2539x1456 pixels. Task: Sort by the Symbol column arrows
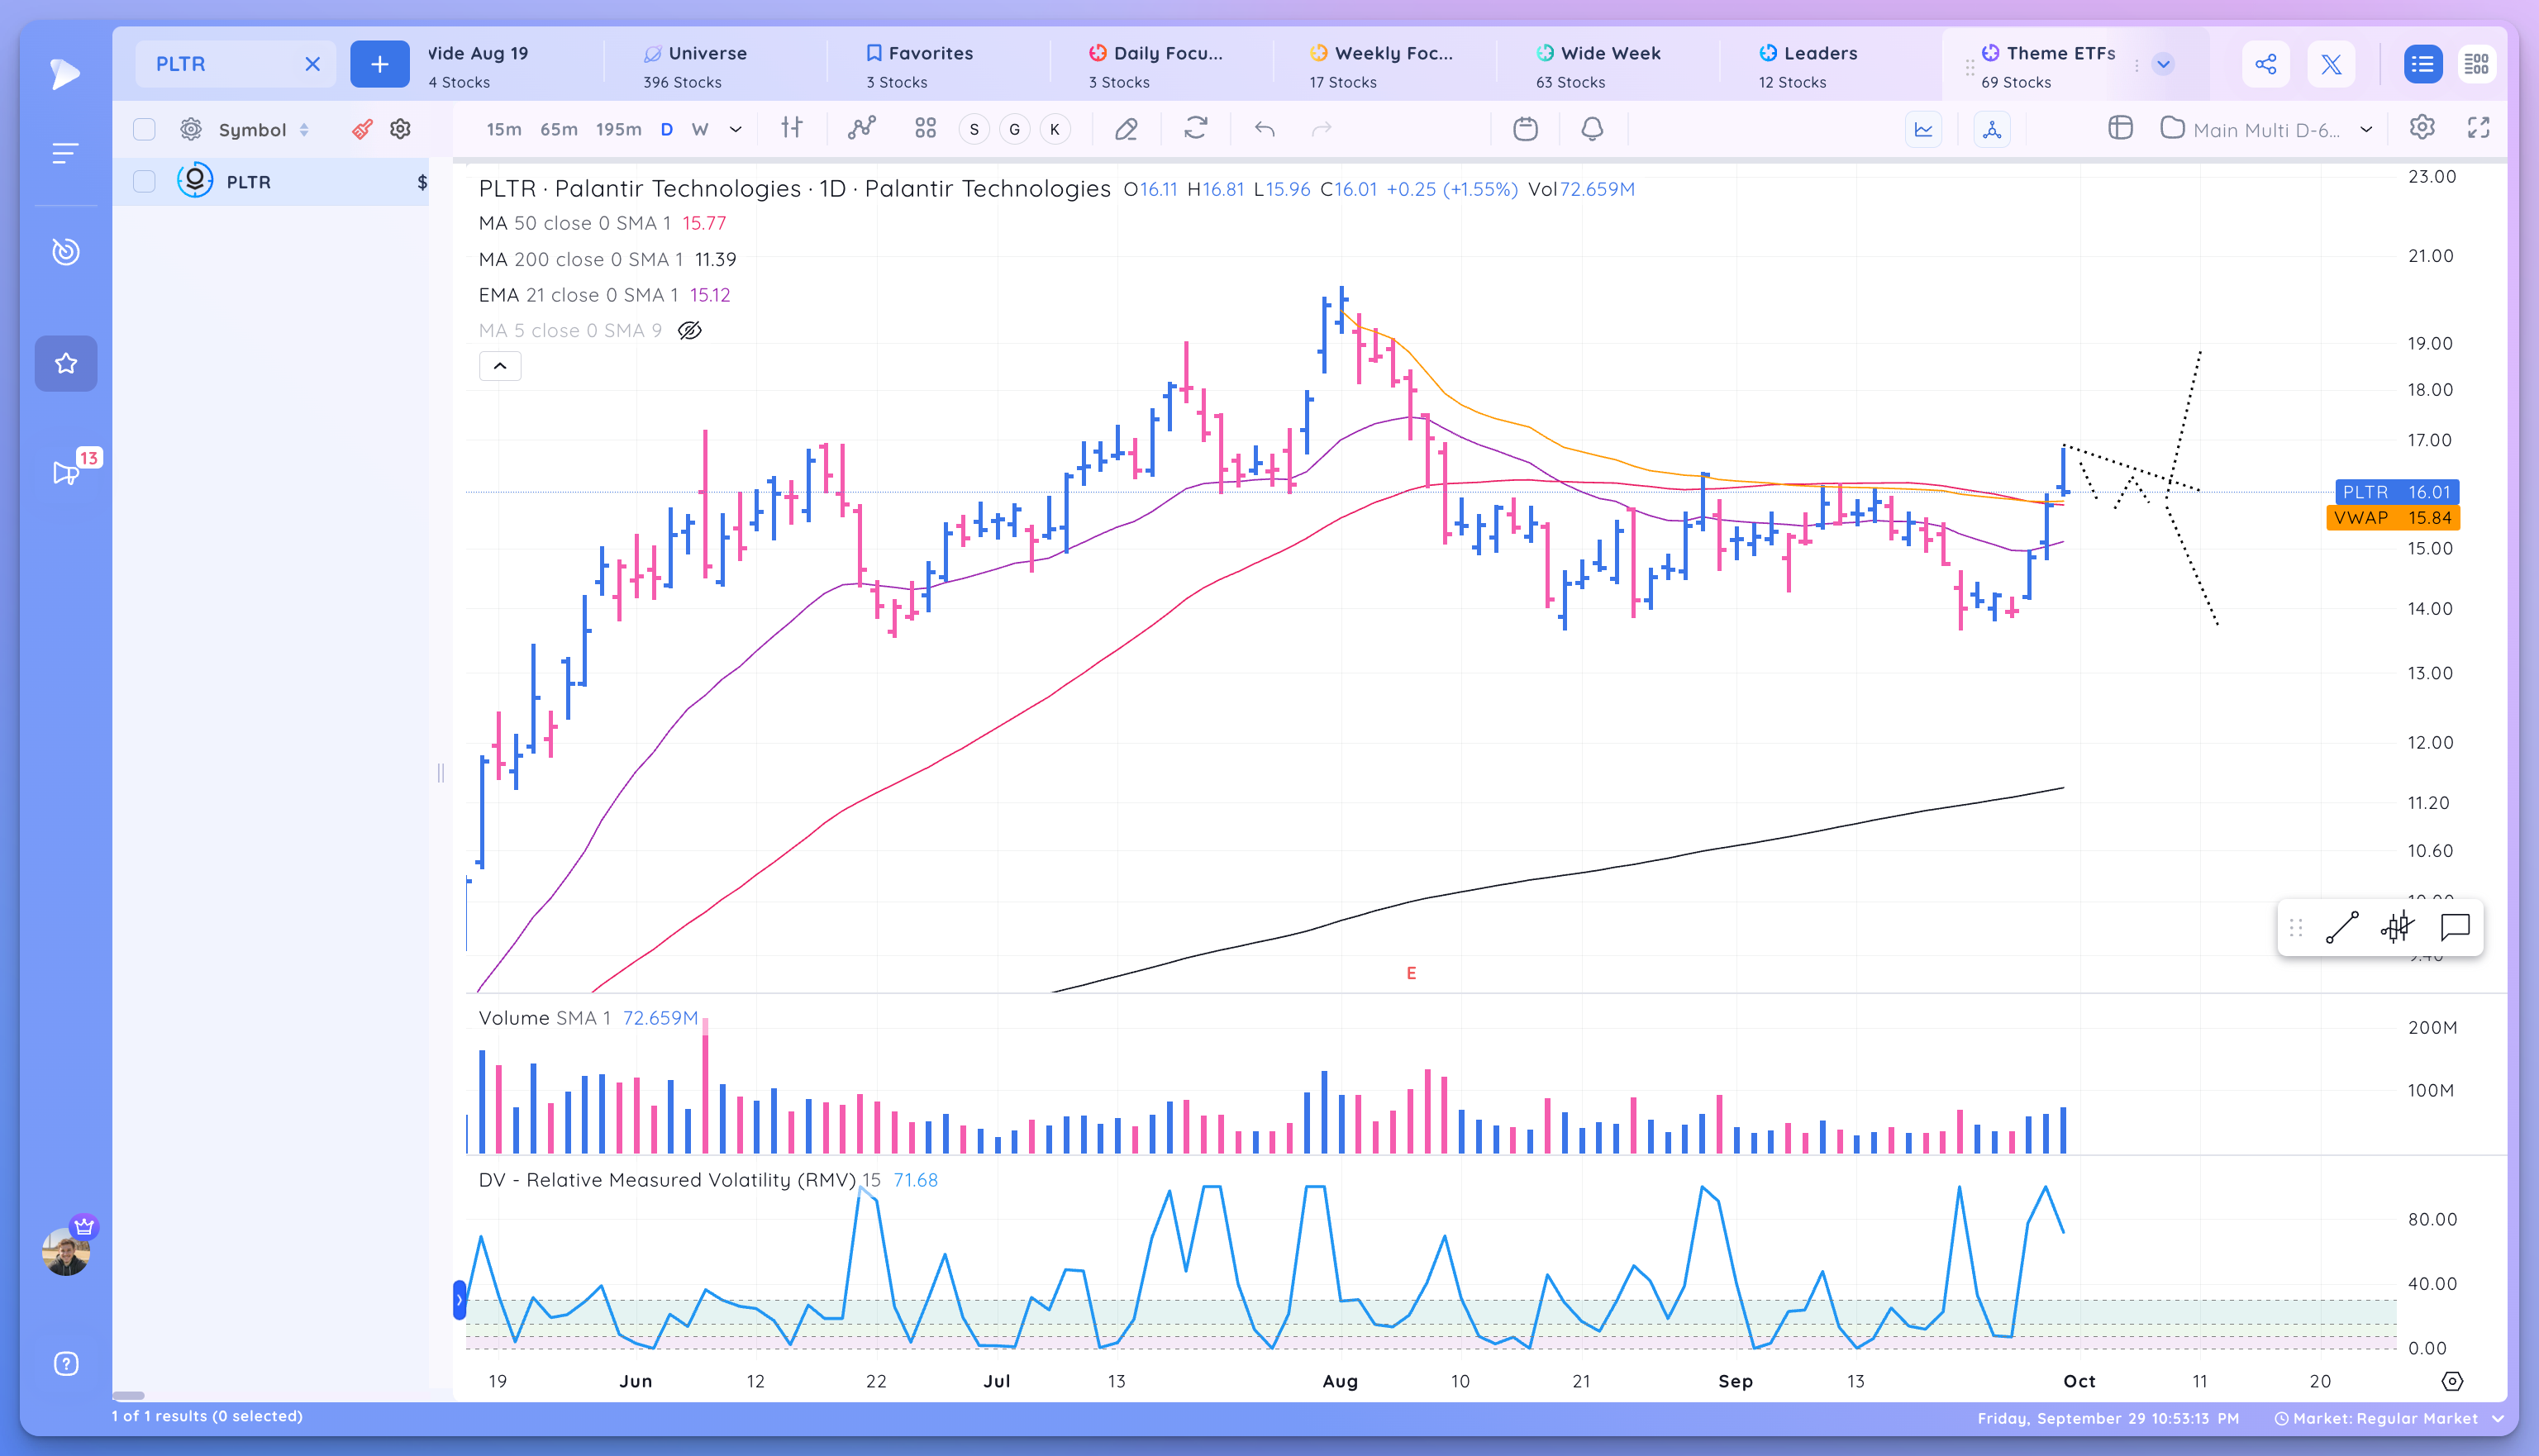click(x=303, y=130)
